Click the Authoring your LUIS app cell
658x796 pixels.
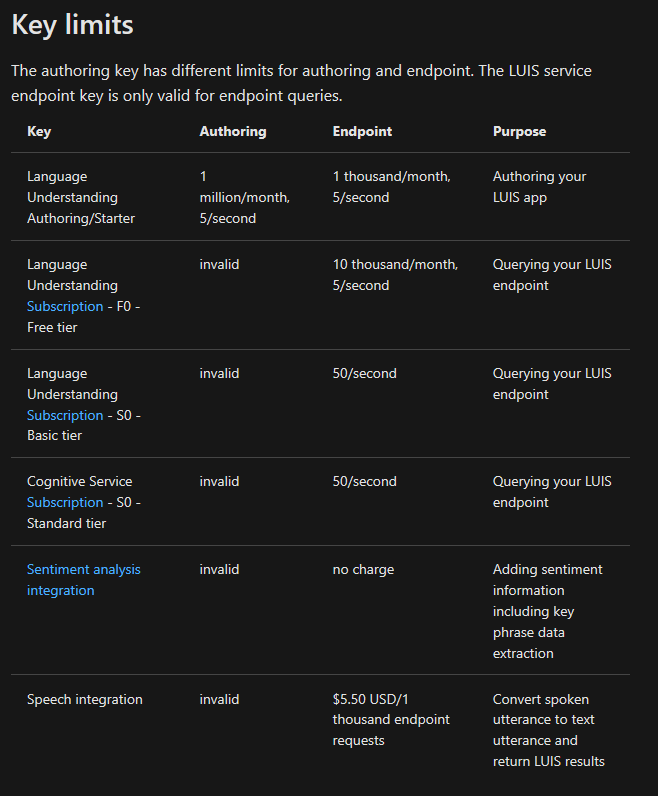pos(539,187)
